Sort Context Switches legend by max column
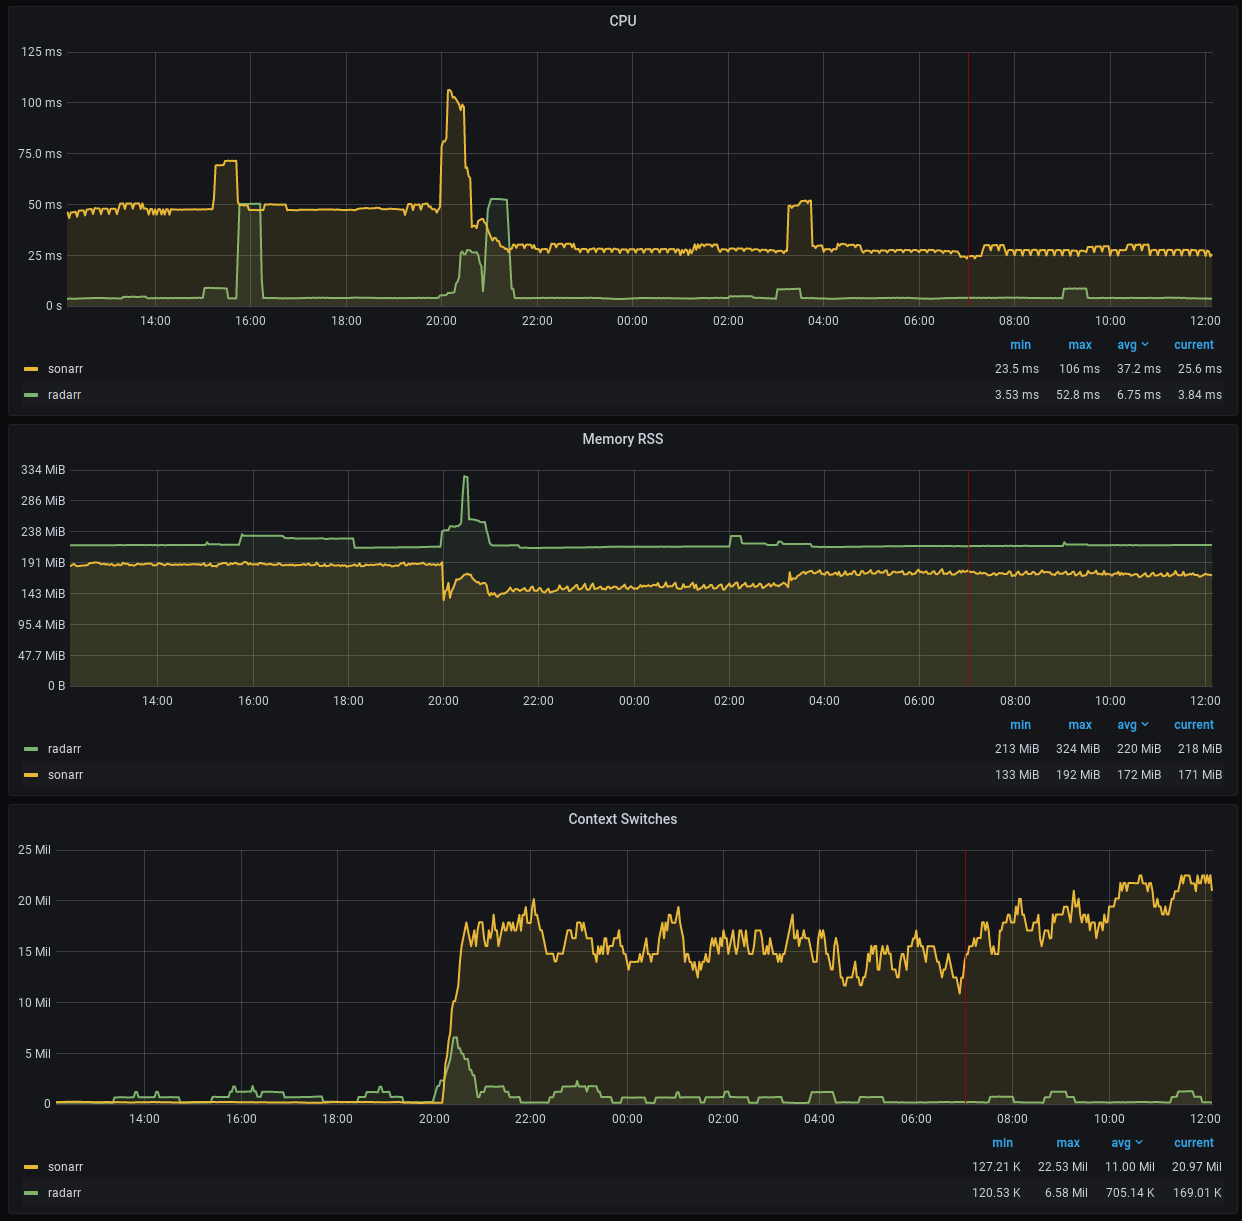This screenshot has height=1221, width=1242. (1068, 1143)
